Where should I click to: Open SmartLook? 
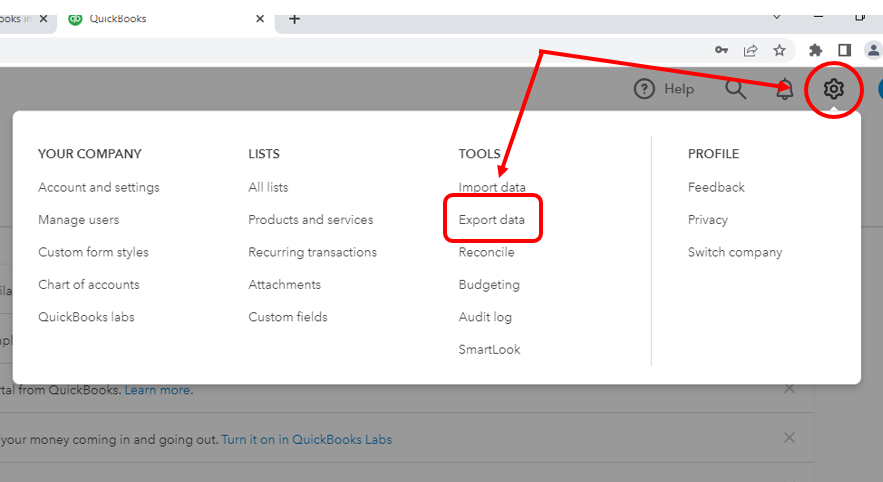coord(489,349)
